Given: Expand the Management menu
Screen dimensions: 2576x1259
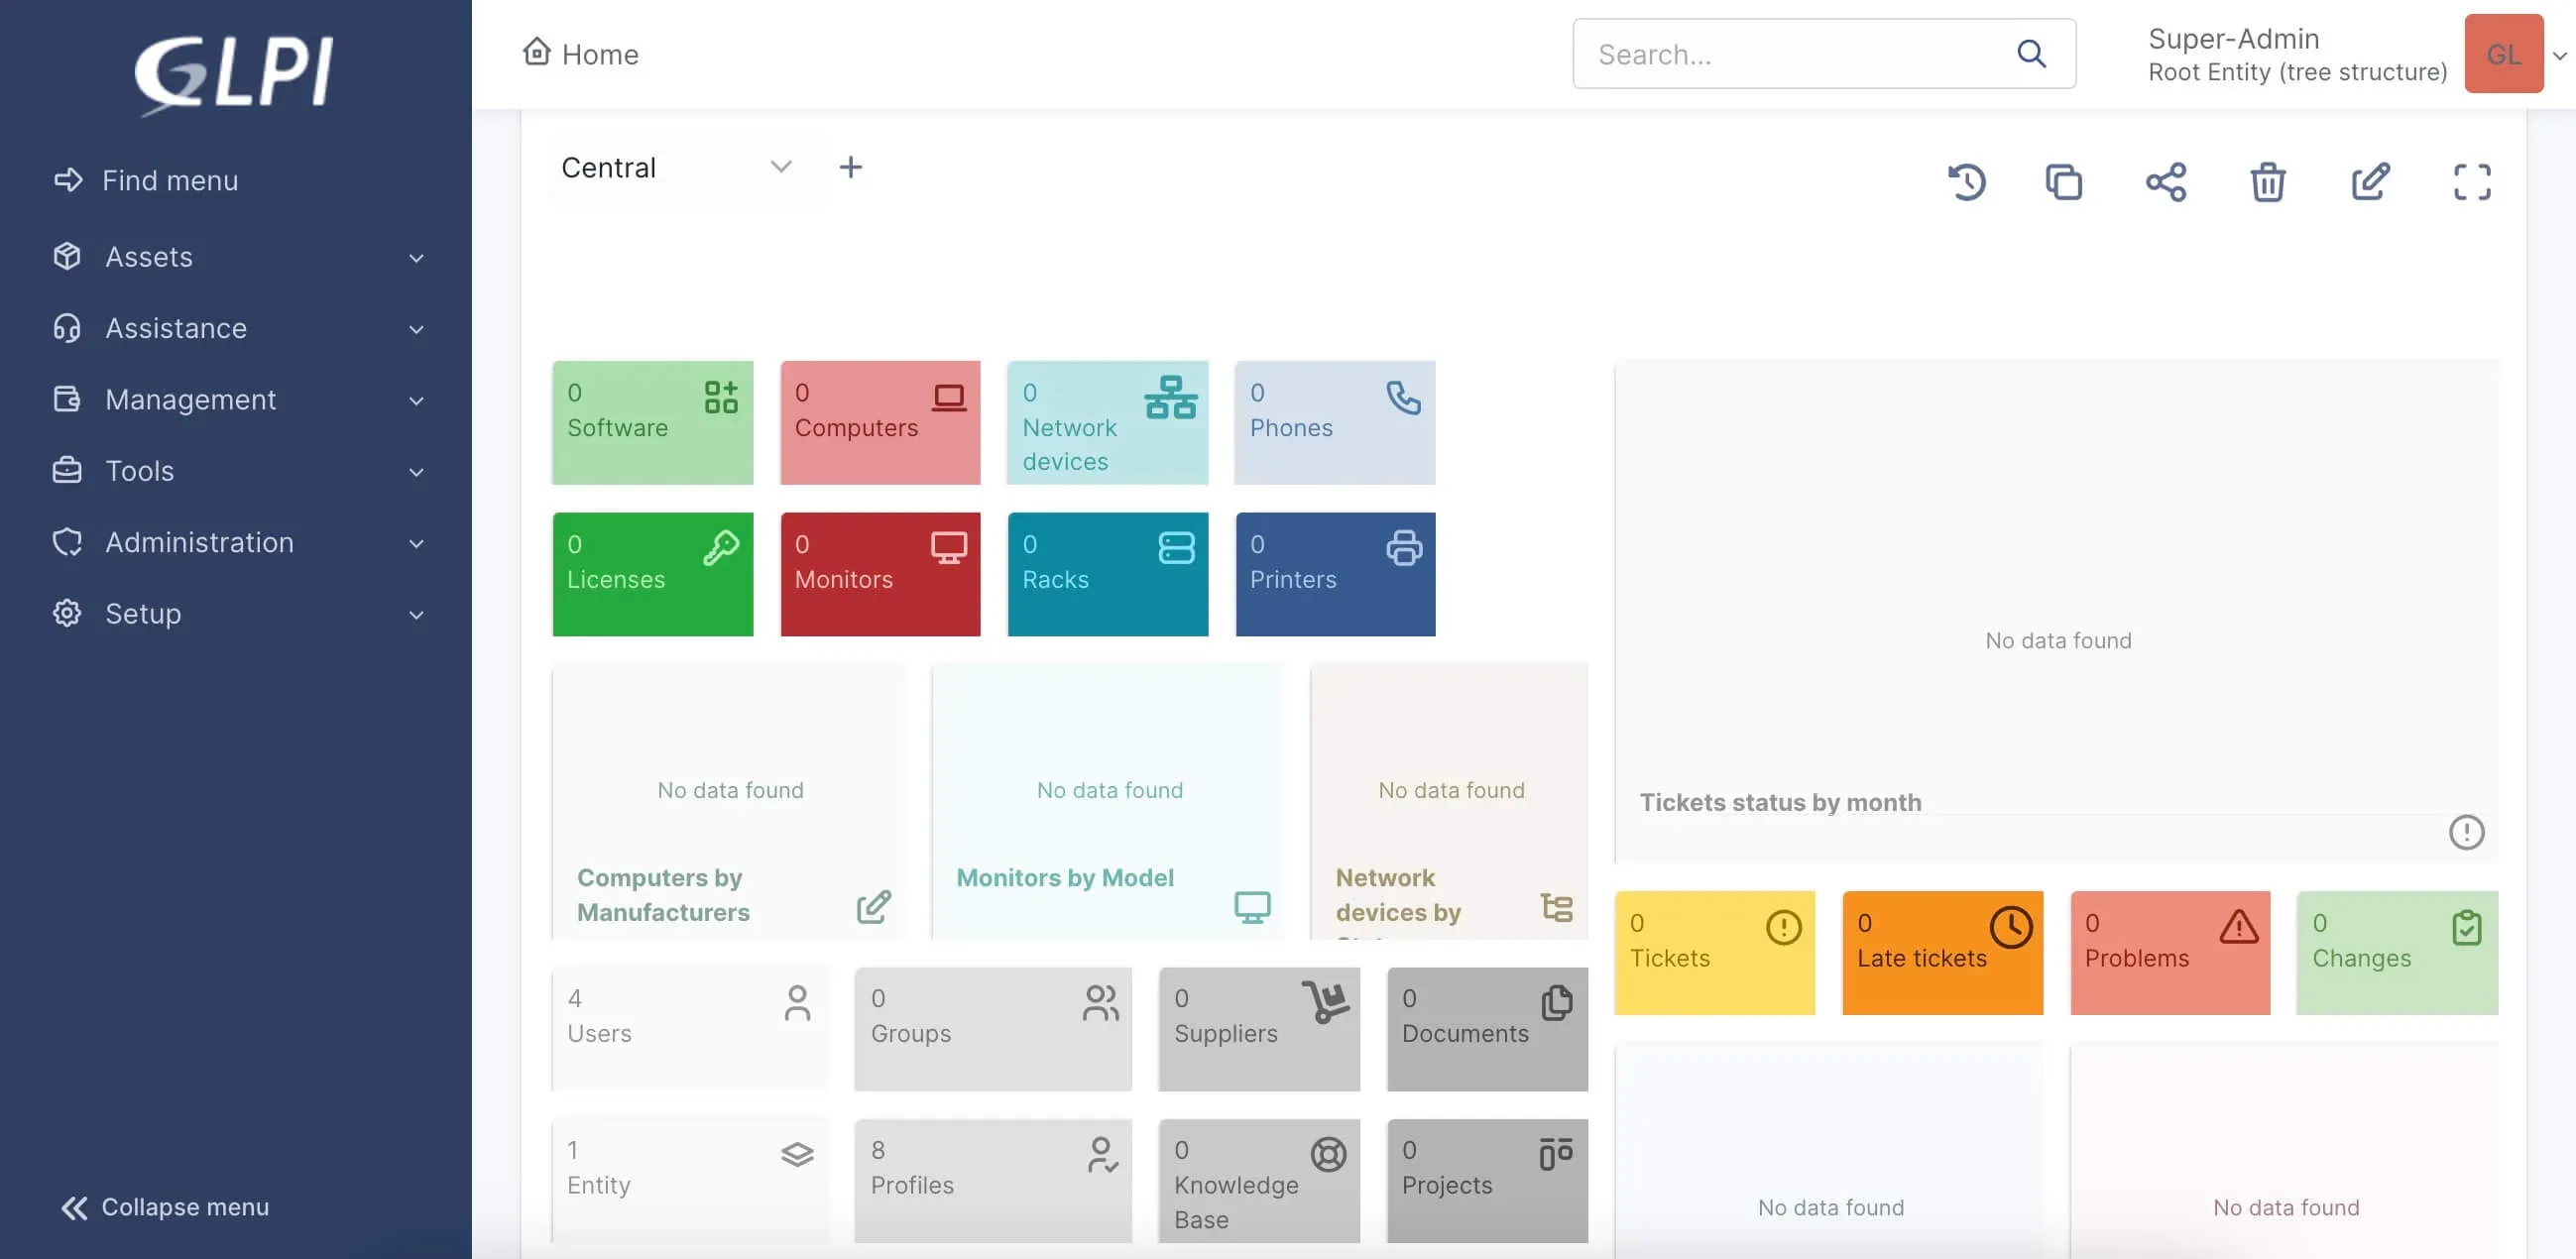Looking at the screenshot, I should coord(237,399).
